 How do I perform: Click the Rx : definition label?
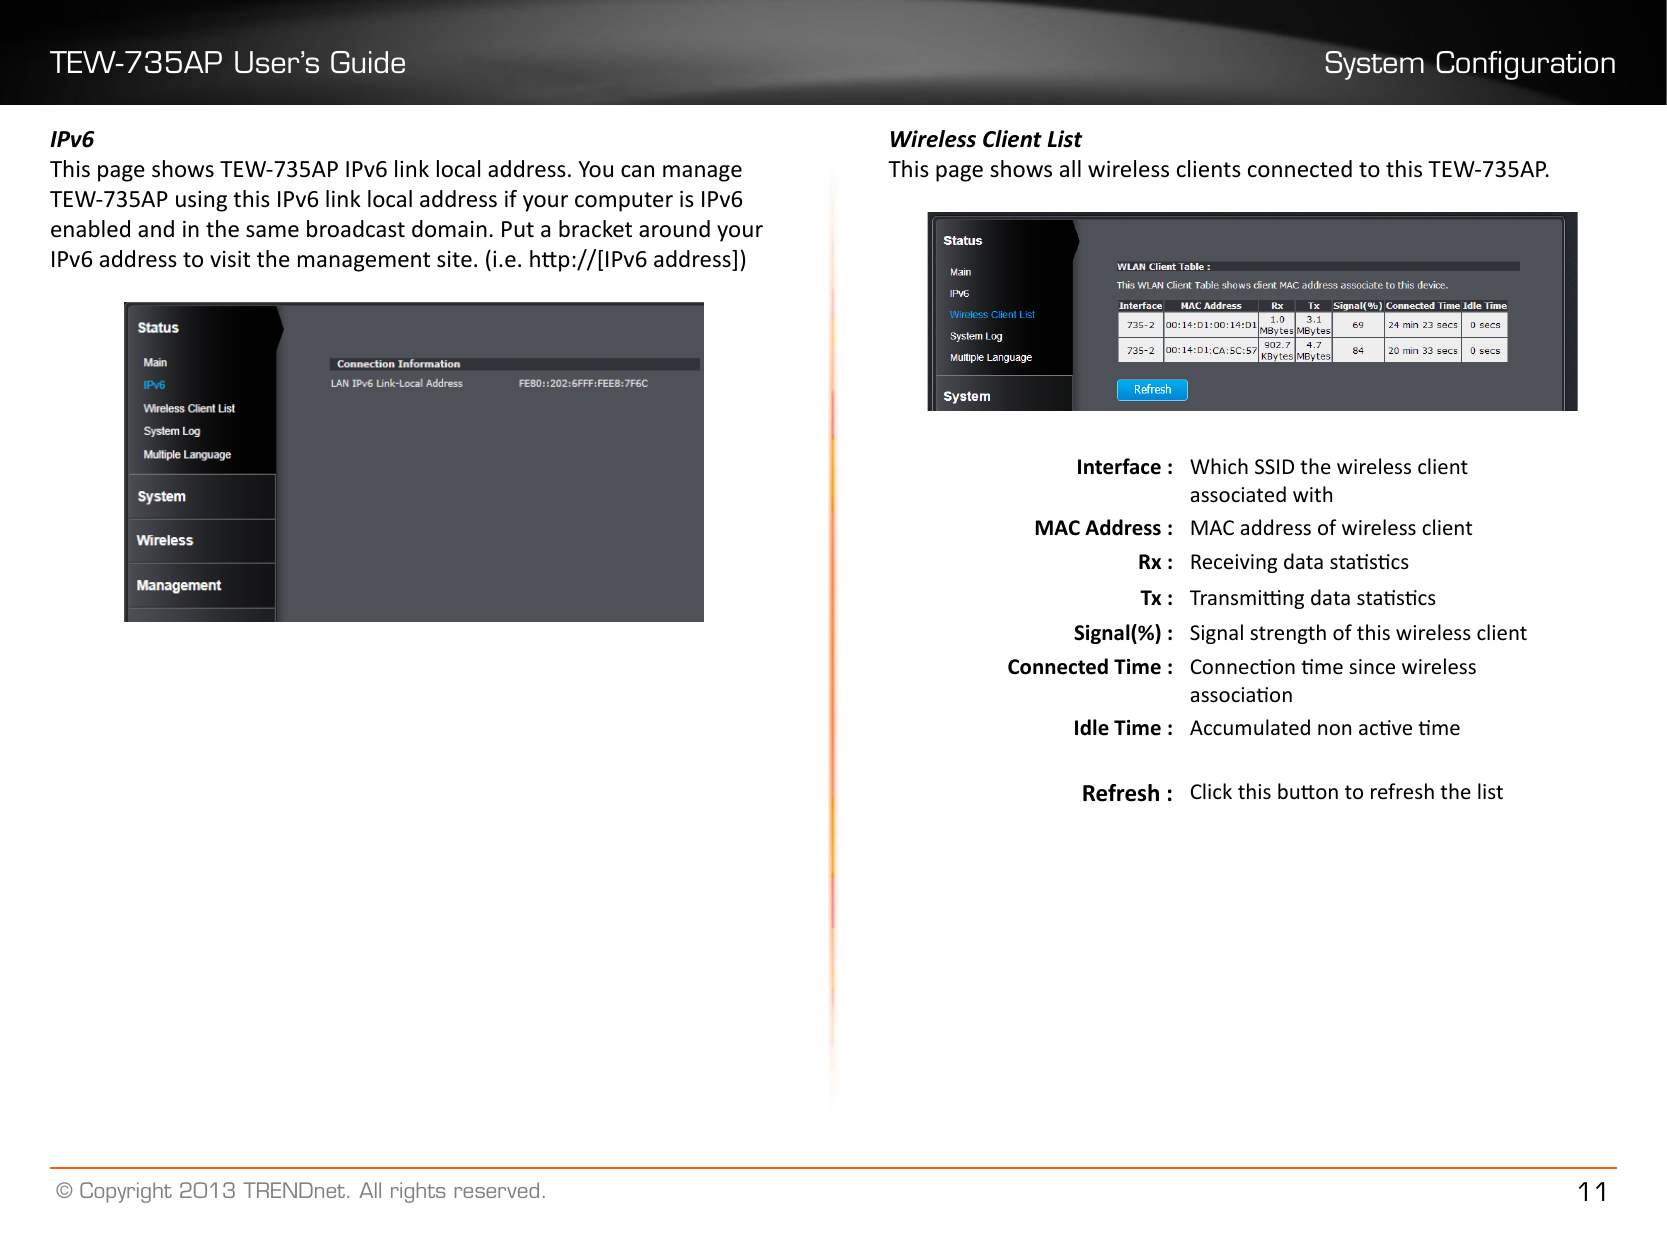tap(1155, 562)
